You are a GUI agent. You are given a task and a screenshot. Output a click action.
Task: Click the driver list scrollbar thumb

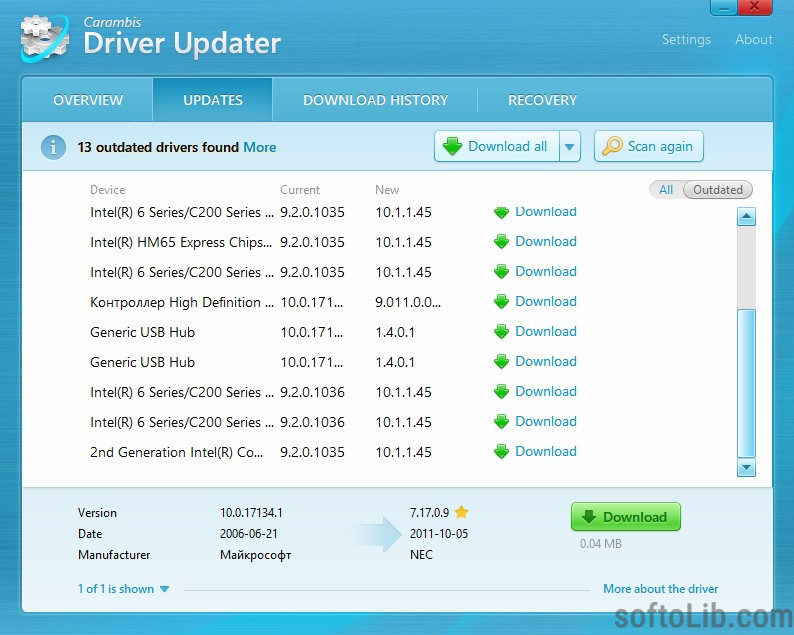click(x=746, y=383)
